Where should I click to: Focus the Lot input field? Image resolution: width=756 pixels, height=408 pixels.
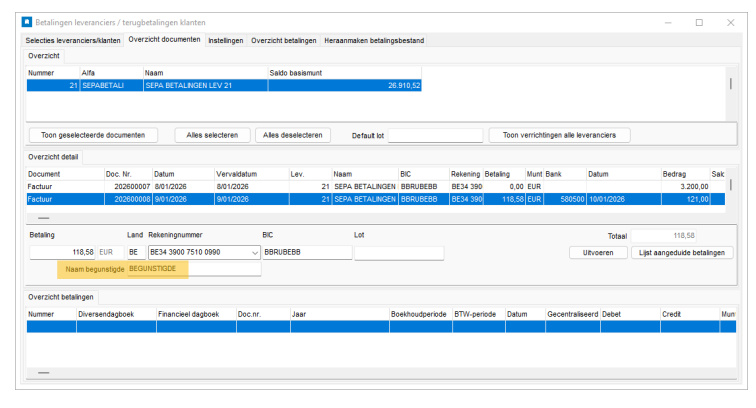tap(399, 253)
